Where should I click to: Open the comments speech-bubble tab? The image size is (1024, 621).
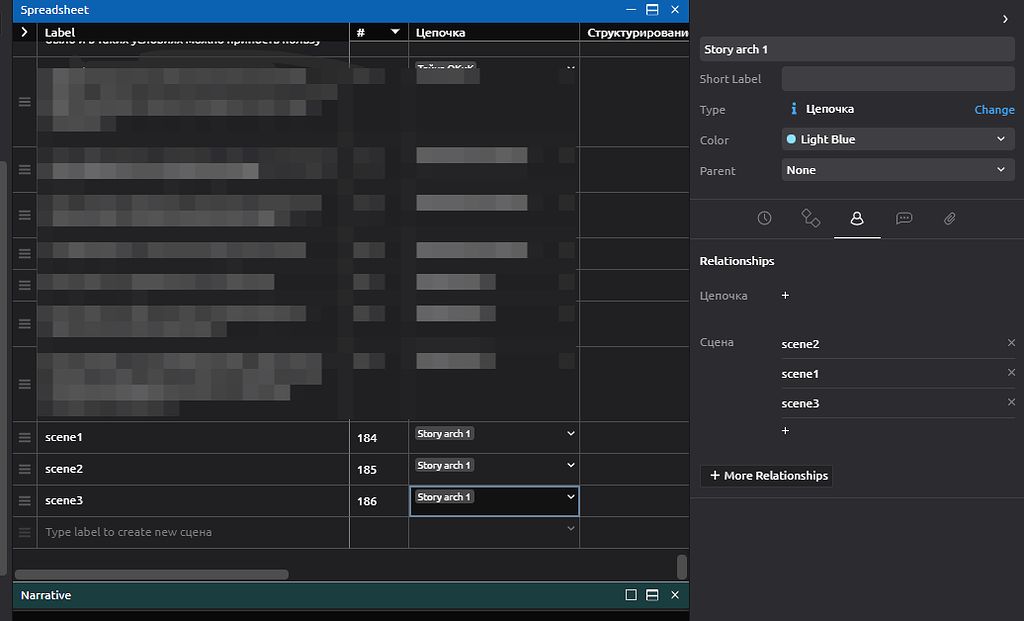904,218
